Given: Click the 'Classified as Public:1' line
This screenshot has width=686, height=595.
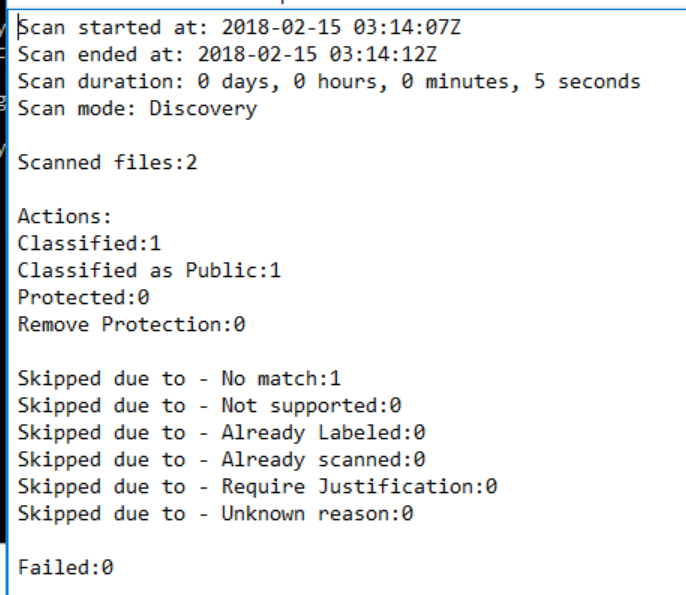Looking at the screenshot, I should [149, 270].
